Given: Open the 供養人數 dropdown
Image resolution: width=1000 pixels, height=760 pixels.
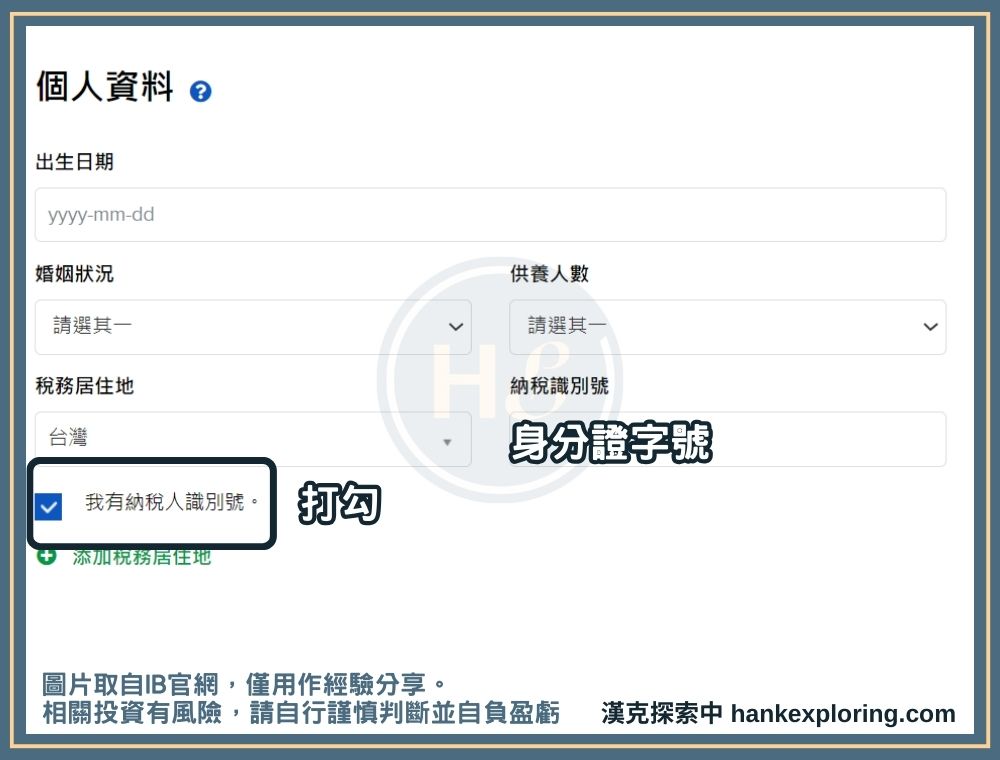Looking at the screenshot, I should (728, 327).
